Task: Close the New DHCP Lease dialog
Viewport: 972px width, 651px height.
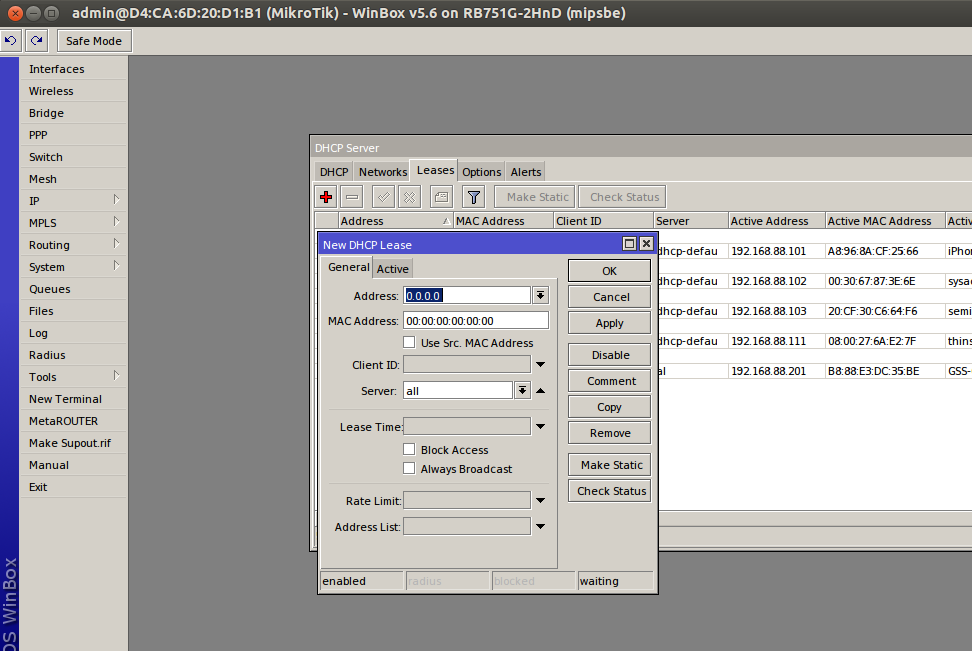Action: [x=646, y=244]
